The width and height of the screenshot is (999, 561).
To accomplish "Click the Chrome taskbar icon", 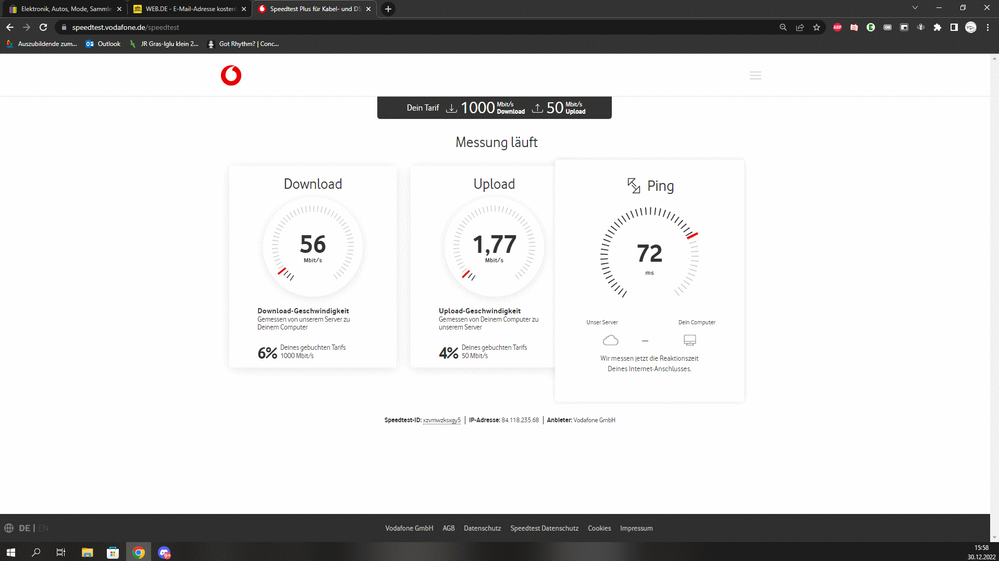I will coord(138,552).
